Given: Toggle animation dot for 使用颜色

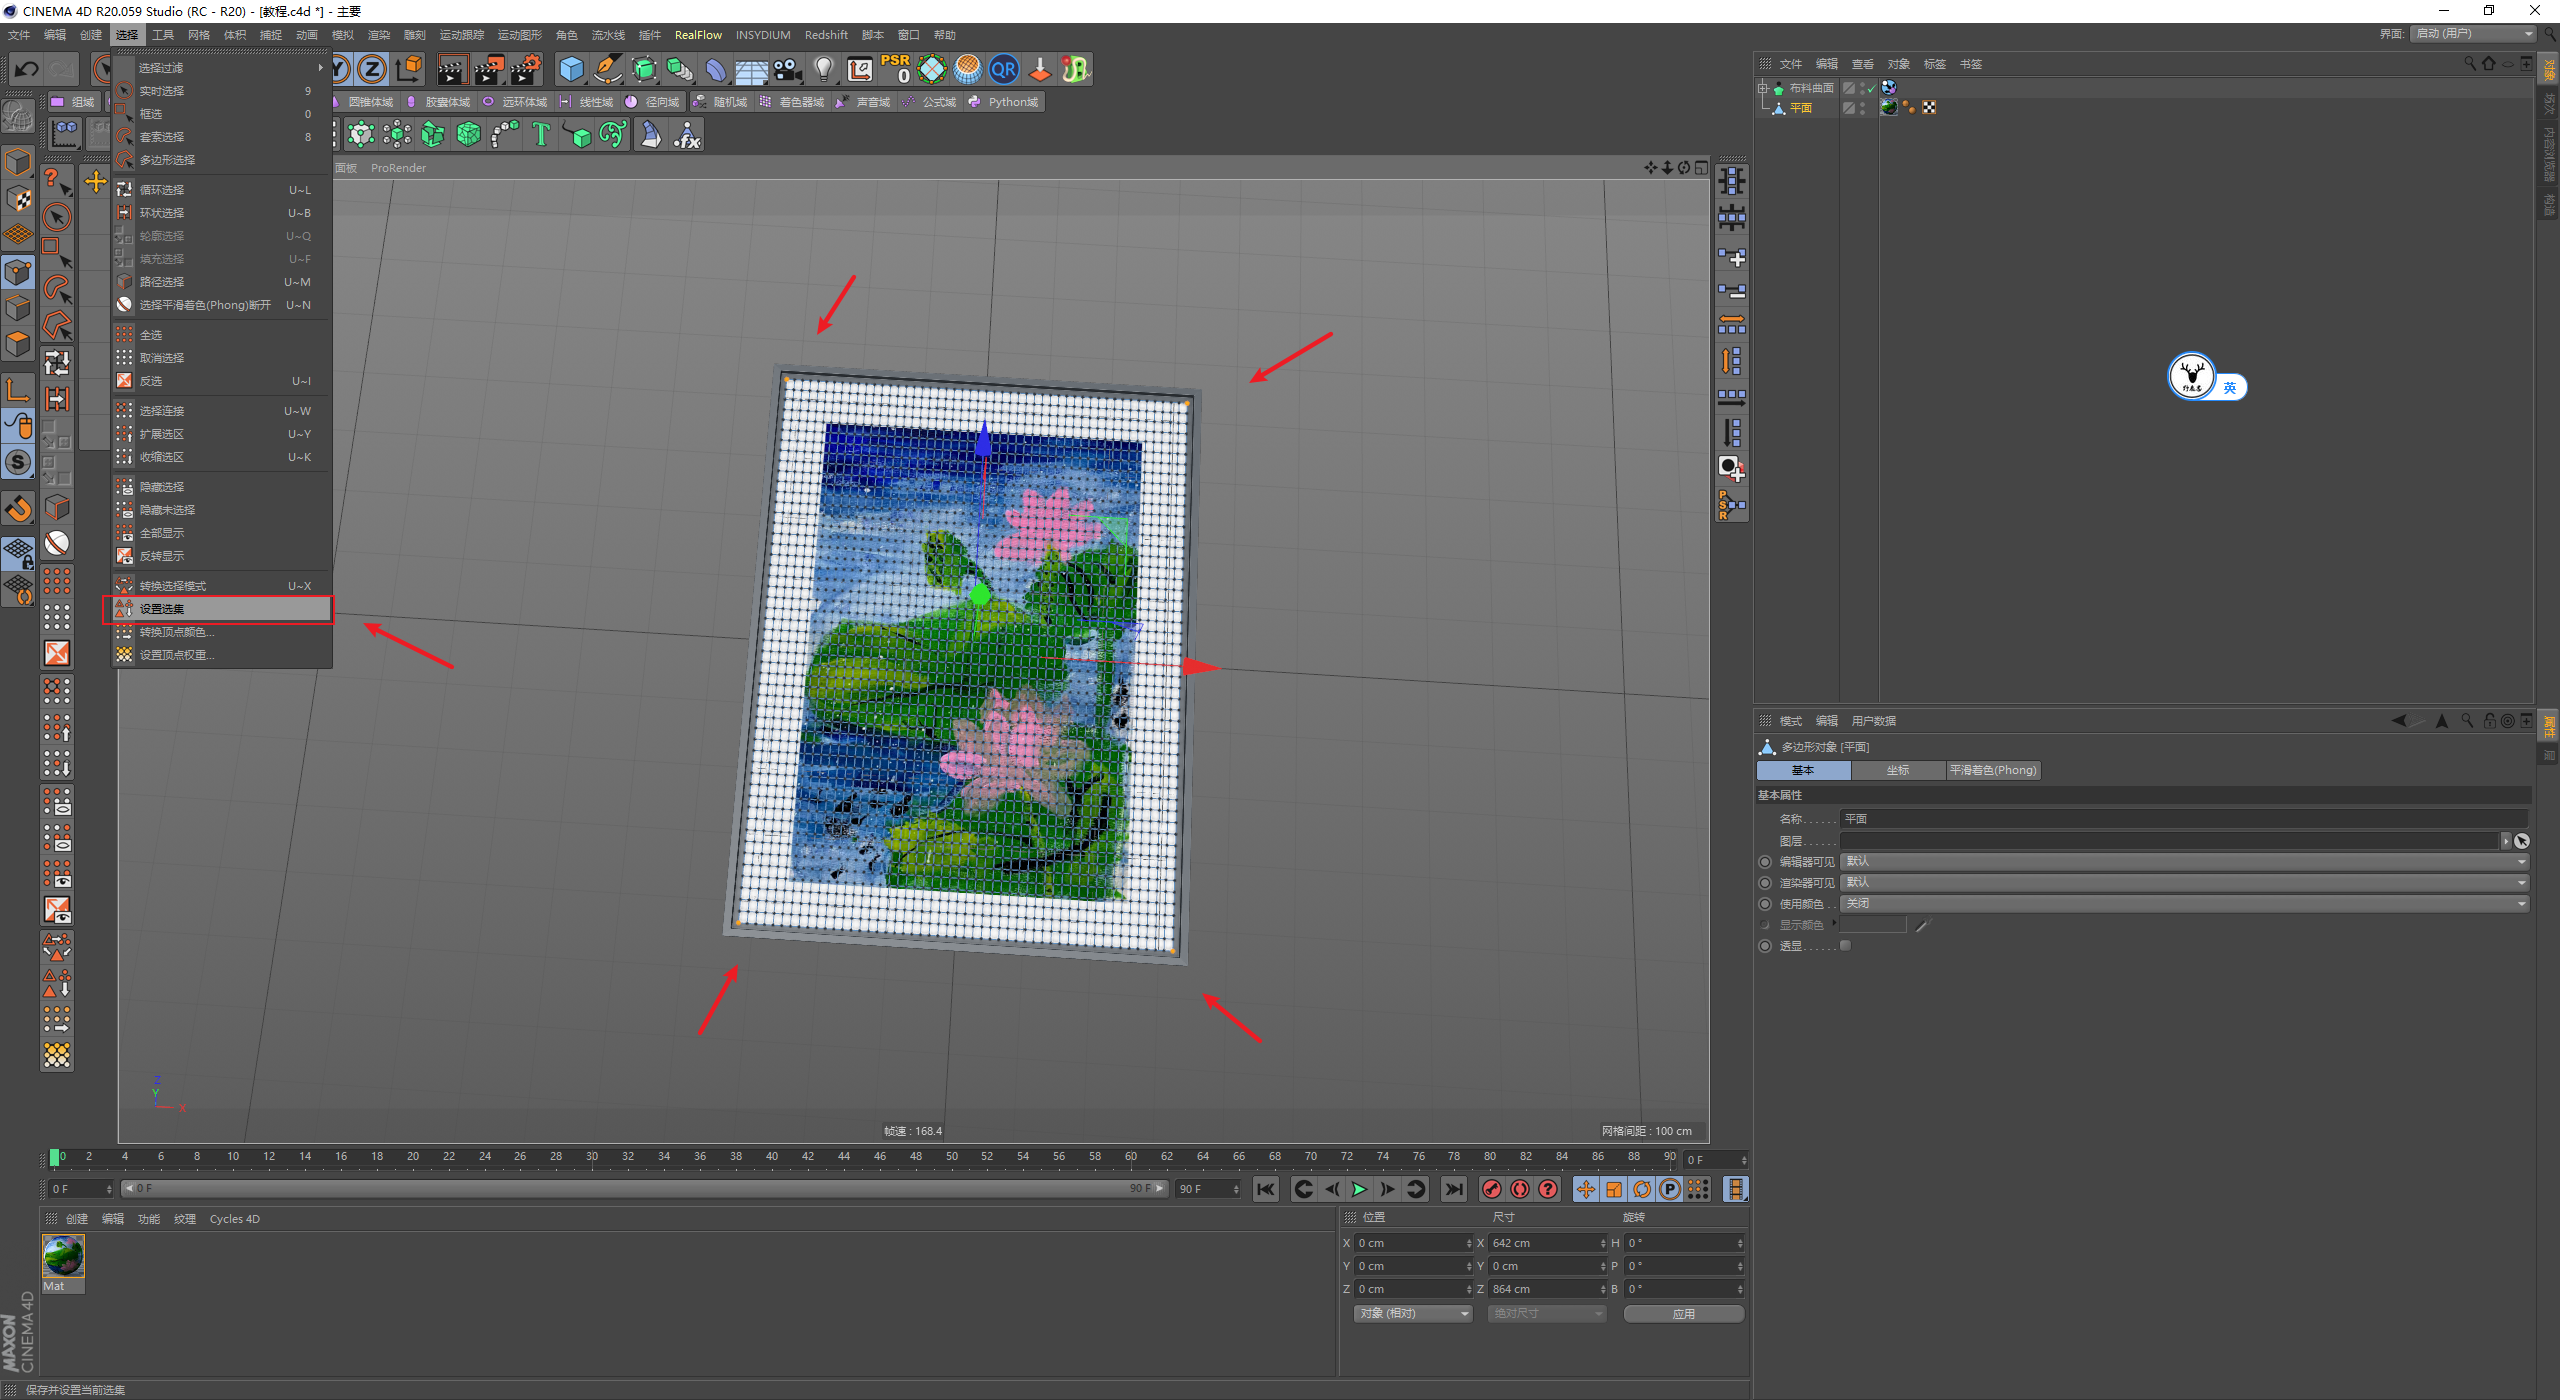Looking at the screenshot, I should pos(1765,904).
